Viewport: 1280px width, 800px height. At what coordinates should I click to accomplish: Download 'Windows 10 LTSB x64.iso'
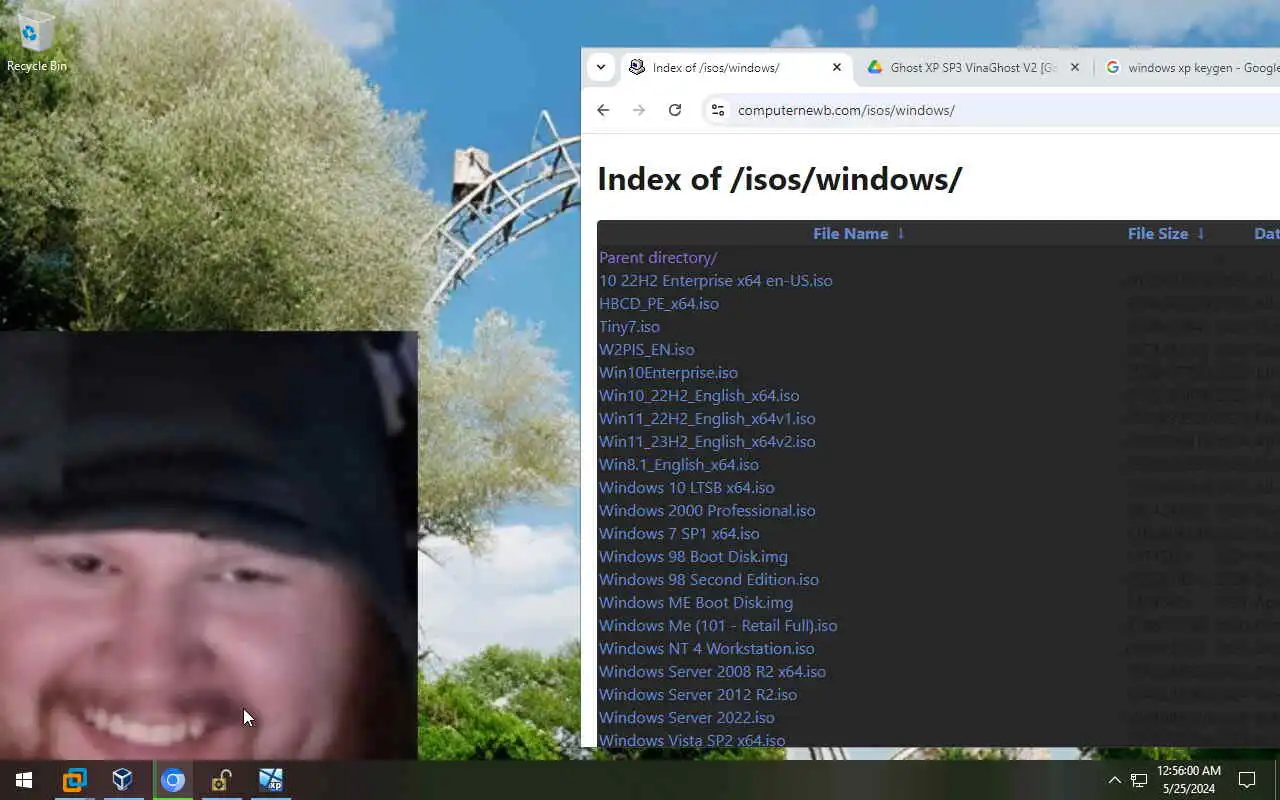[x=687, y=487]
